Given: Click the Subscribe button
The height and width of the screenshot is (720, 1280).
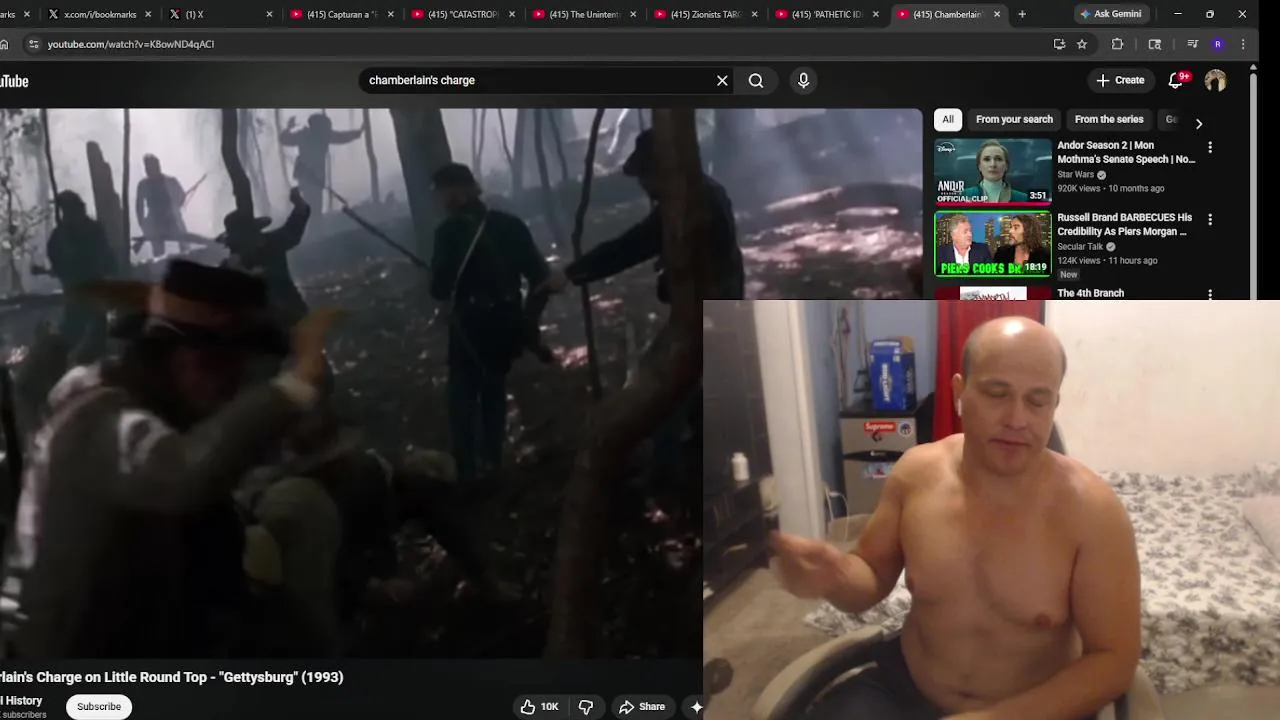Looking at the screenshot, I should [99, 707].
